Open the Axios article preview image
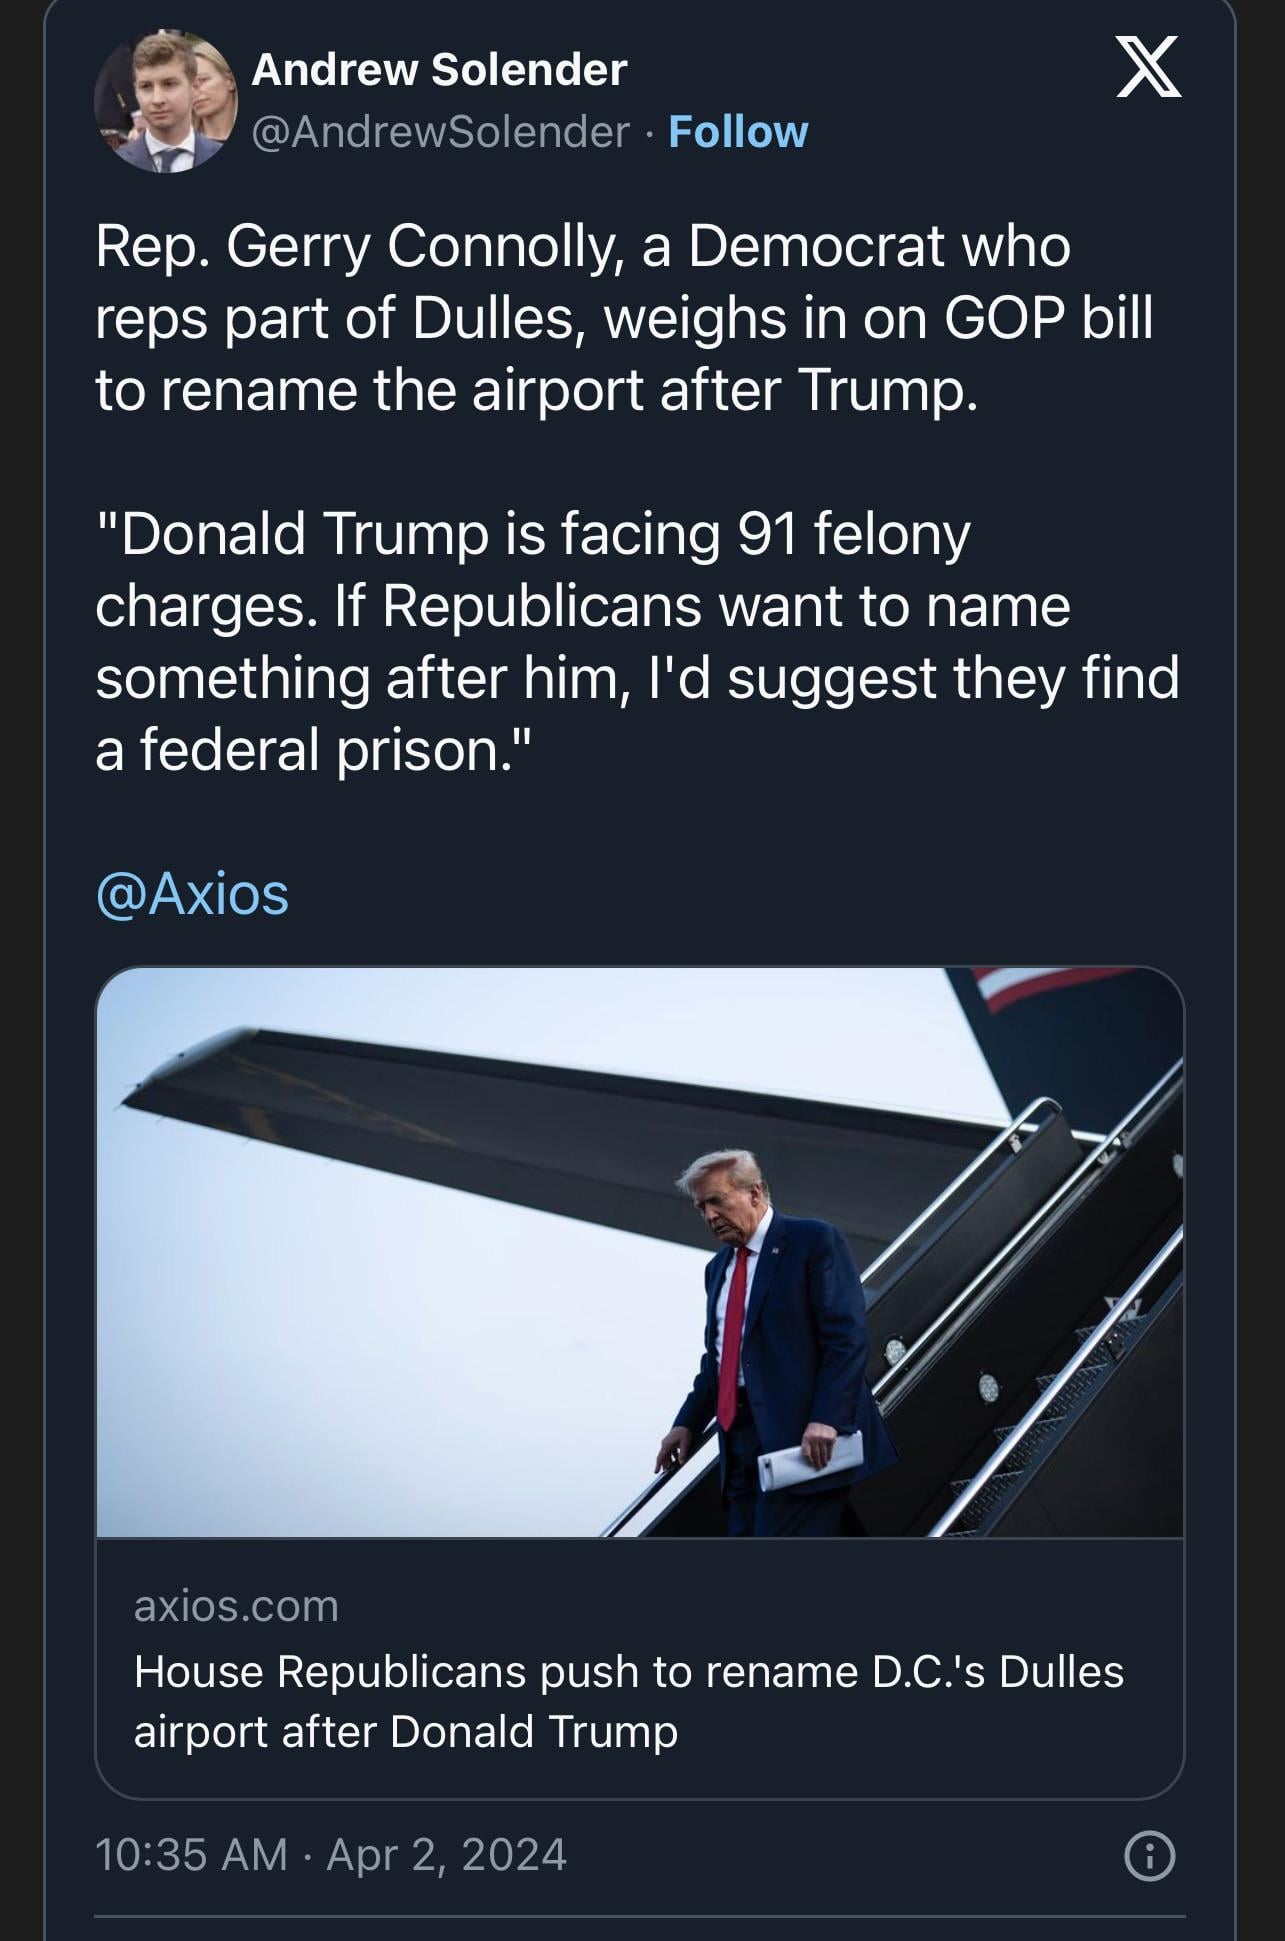Viewport: 1285px width, 1941px height. [x=640, y=1252]
